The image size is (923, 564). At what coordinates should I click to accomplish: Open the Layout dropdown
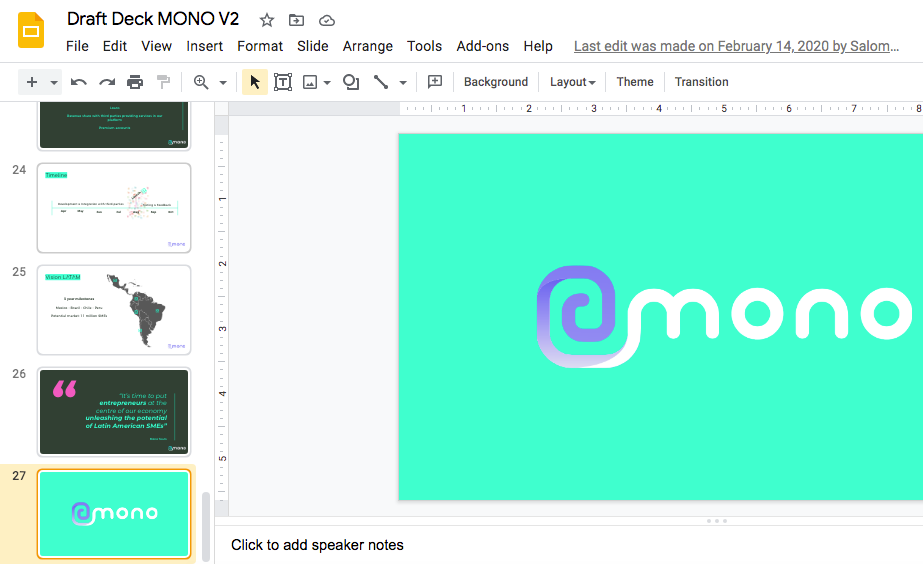(572, 82)
